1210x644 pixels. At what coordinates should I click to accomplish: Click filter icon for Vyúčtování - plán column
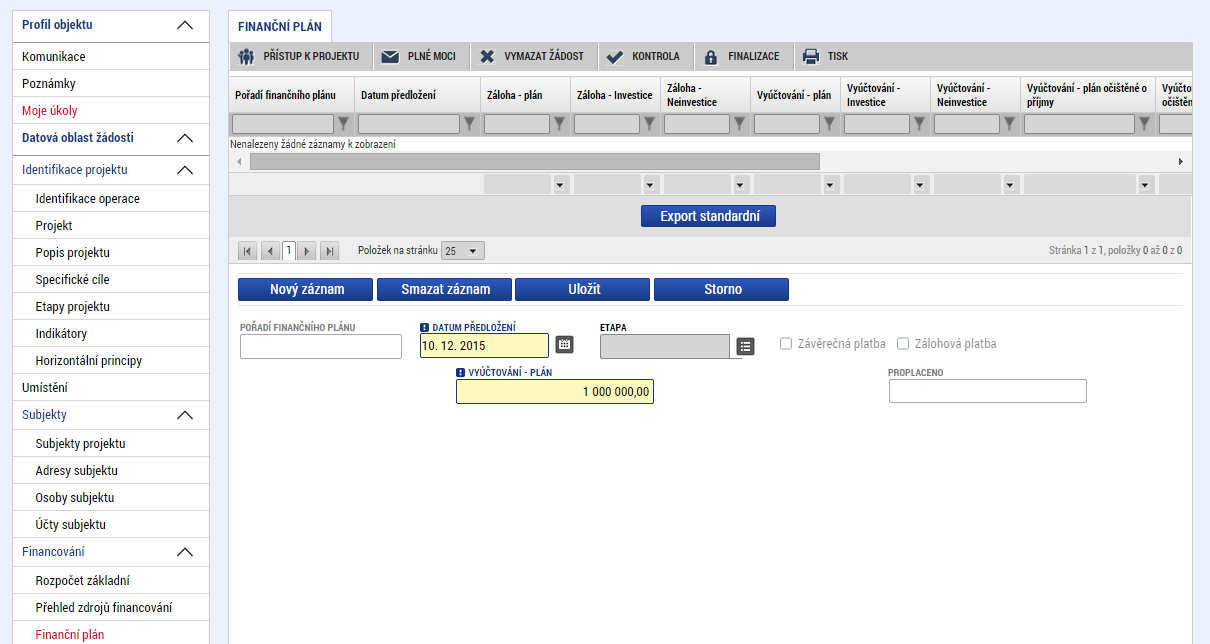(830, 124)
